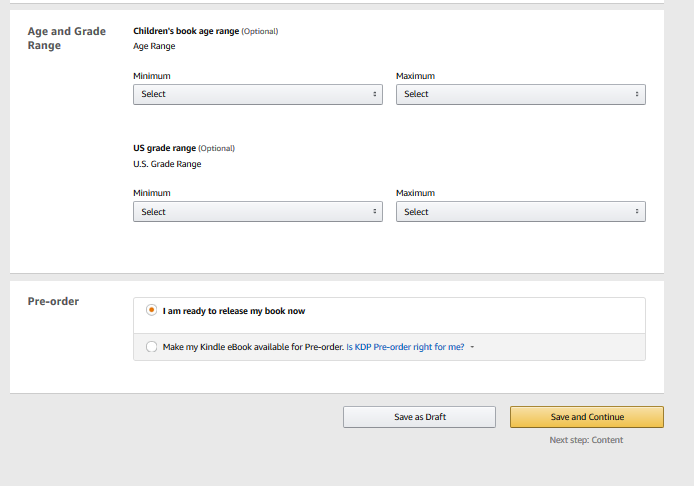Open the age range Maximum dropdown
Image resolution: width=694 pixels, height=486 pixels.
click(x=520, y=94)
